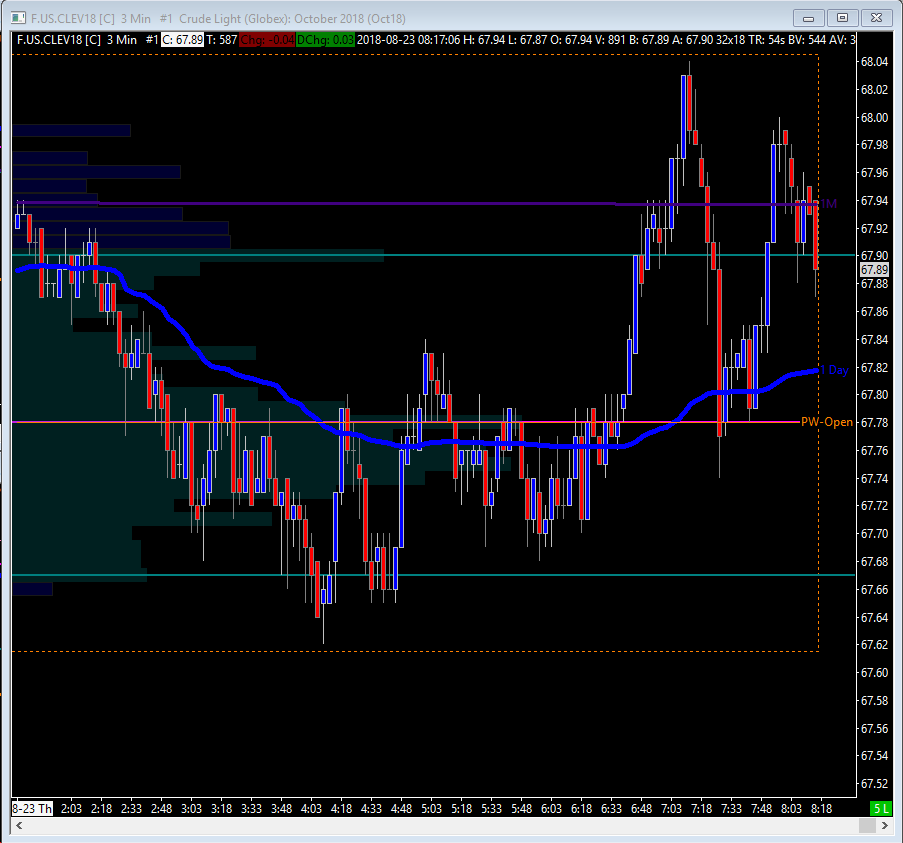This screenshot has height=843, width=903.
Task: Click the 'F.US.CLEV18 [C]' symbol label
Action: coord(59,40)
